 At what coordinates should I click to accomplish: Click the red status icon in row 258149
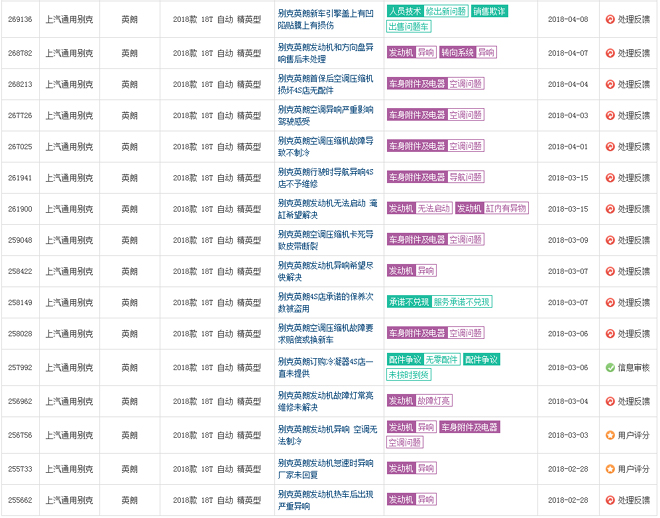[x=610, y=302]
